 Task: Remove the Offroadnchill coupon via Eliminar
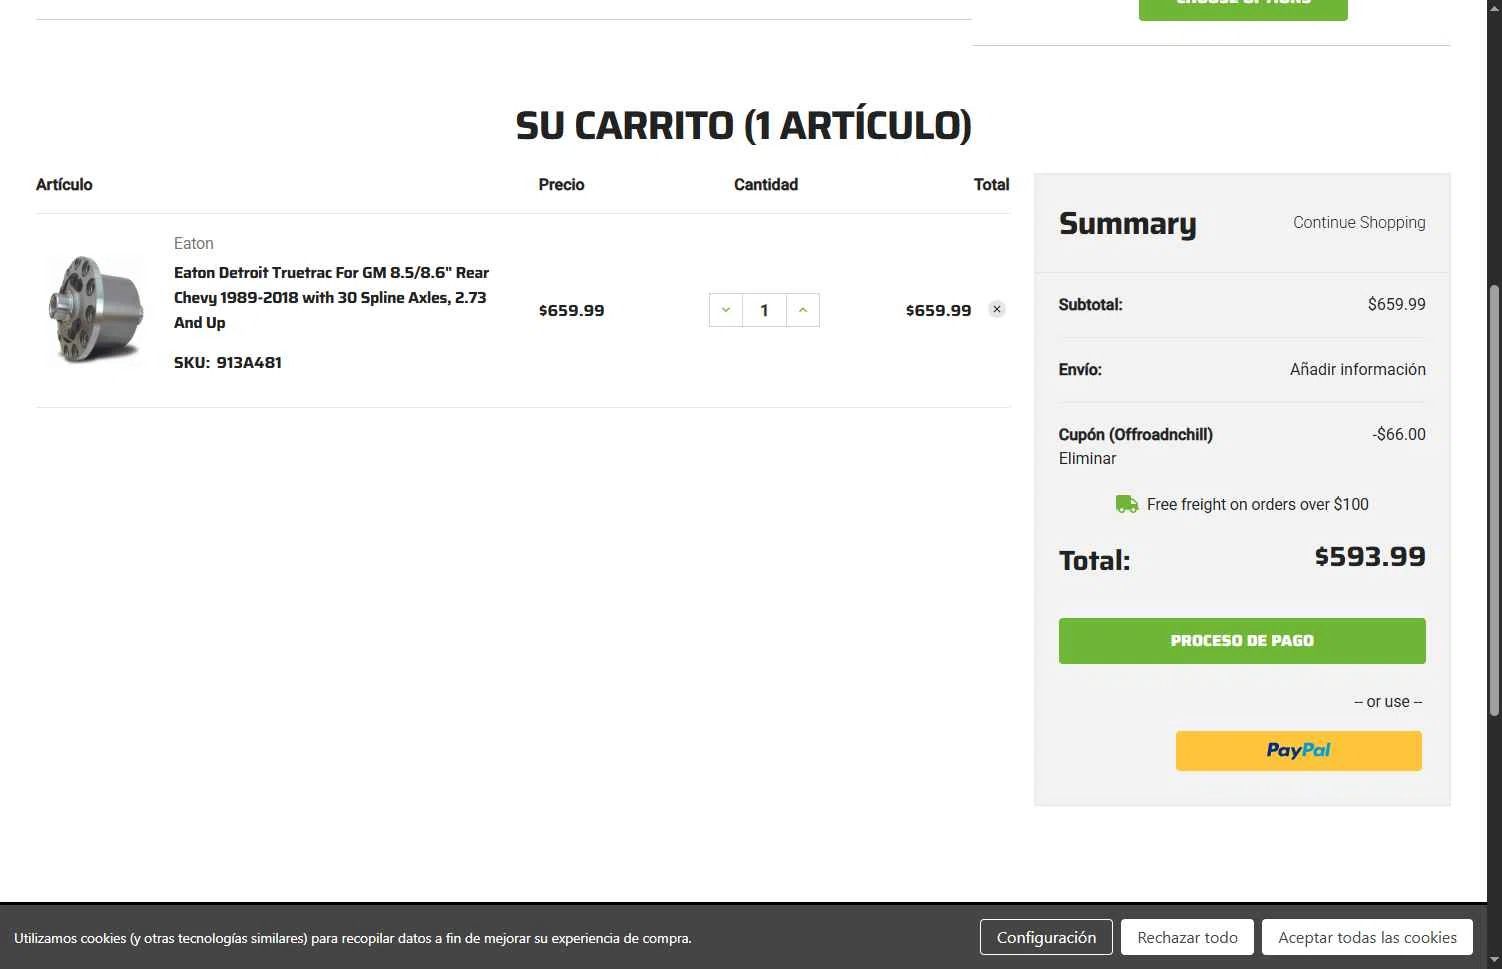[x=1087, y=458]
